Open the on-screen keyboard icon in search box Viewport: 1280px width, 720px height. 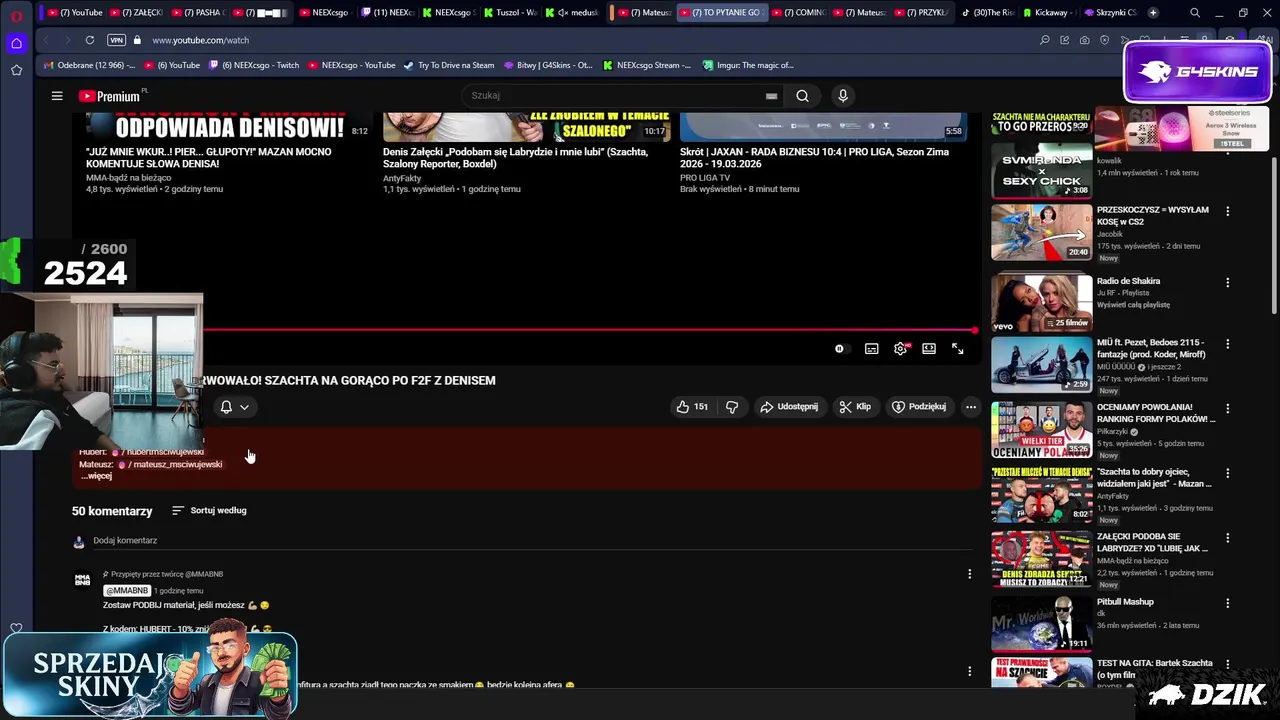click(771, 96)
